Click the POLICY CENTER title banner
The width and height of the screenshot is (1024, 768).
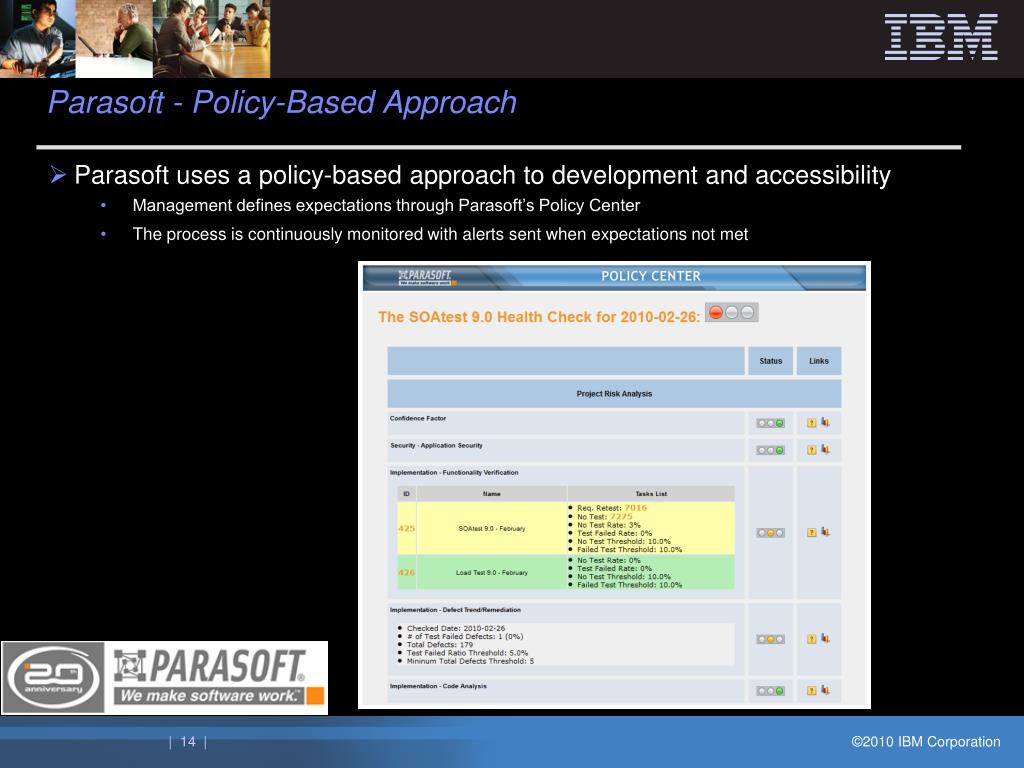[x=651, y=276]
